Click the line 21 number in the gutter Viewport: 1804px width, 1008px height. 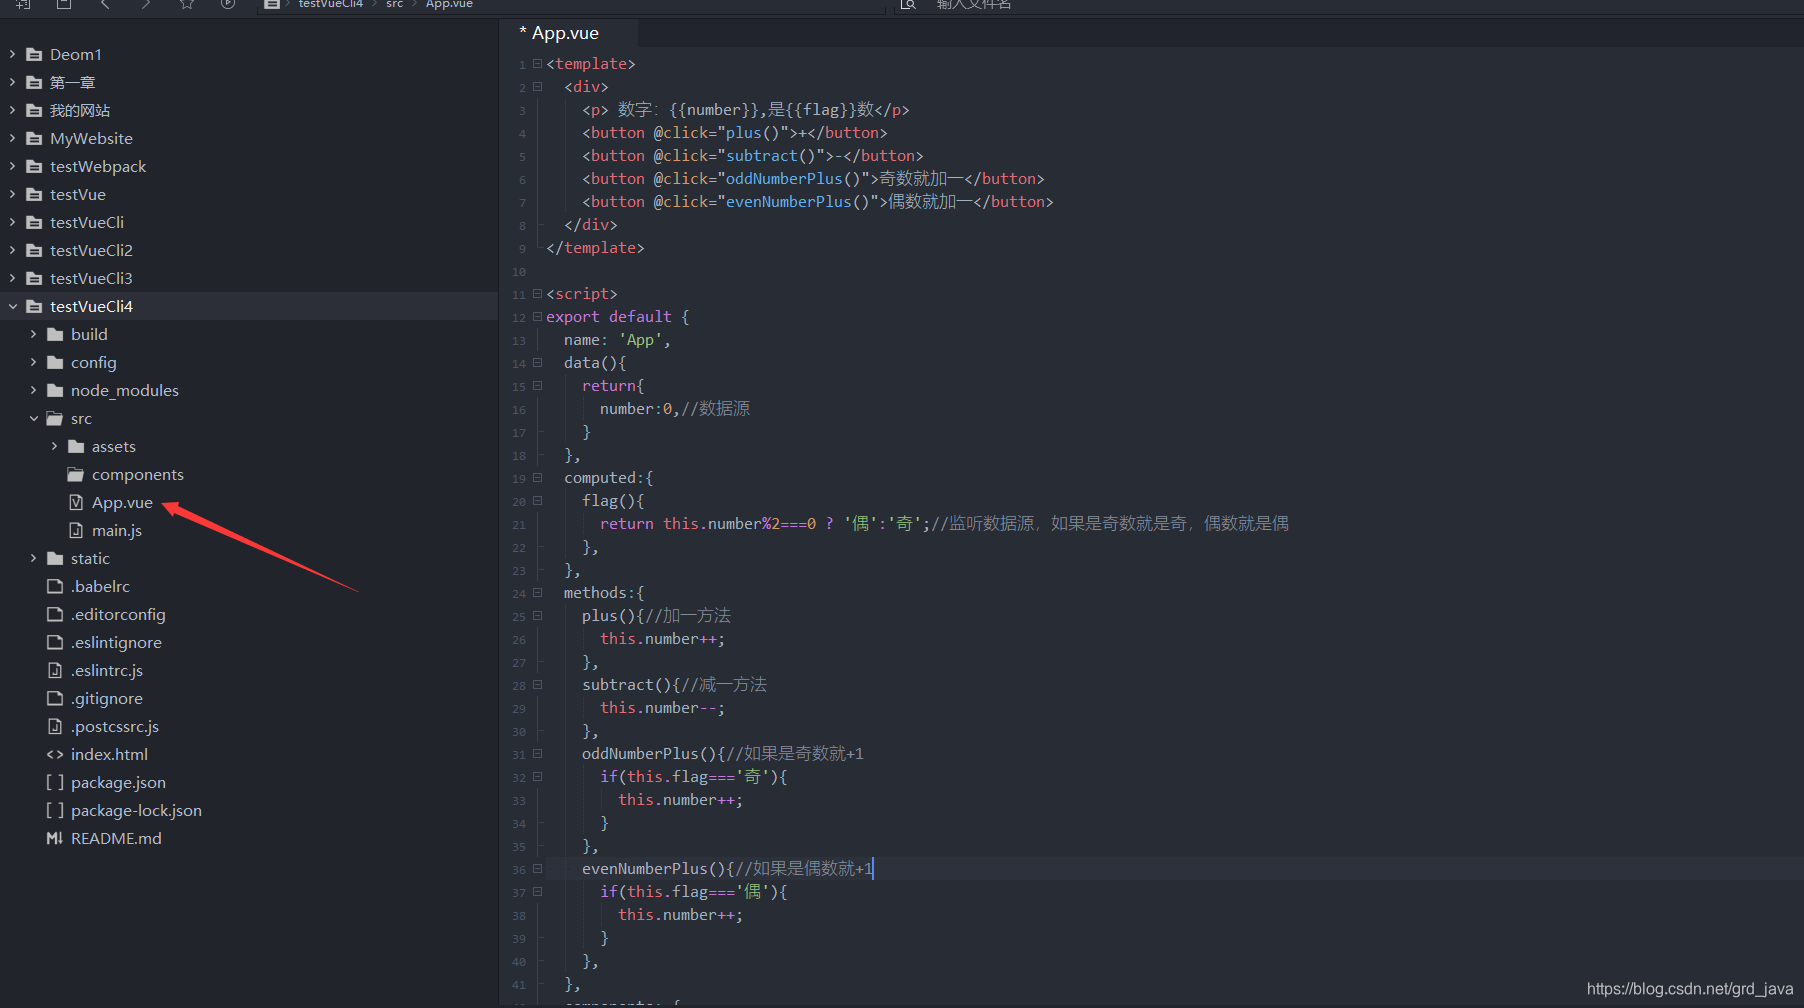tap(519, 524)
